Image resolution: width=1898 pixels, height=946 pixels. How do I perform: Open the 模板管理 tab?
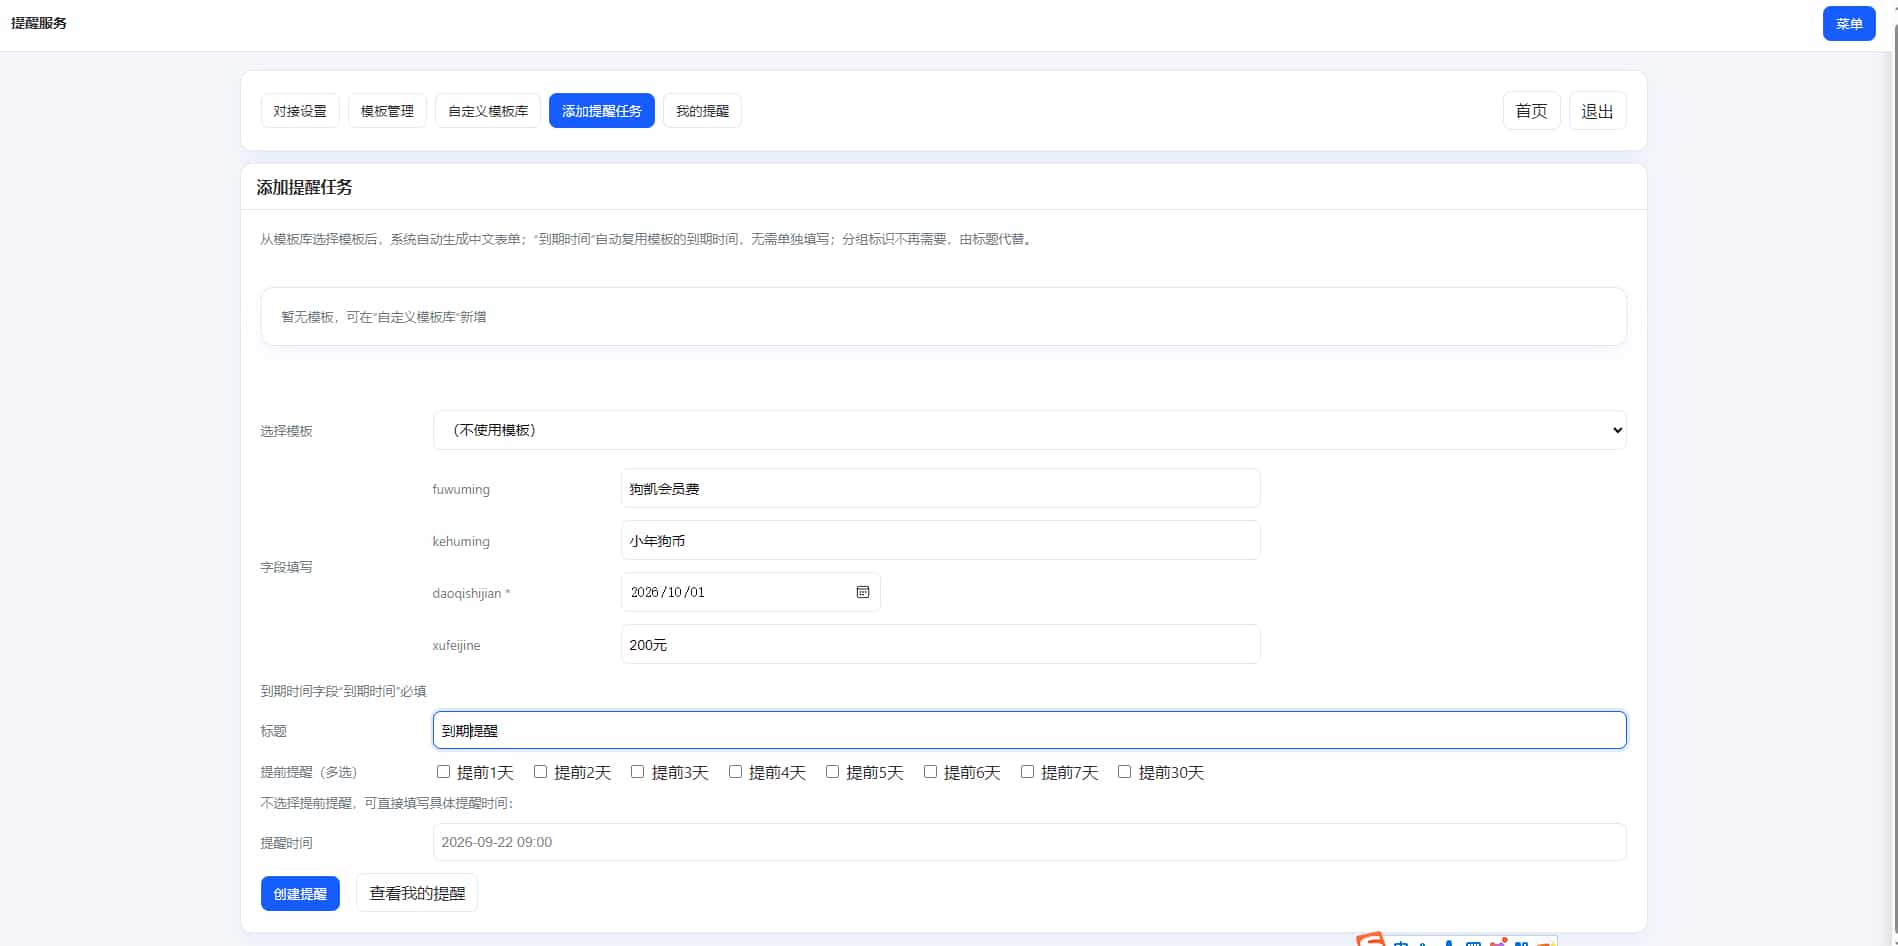387,111
